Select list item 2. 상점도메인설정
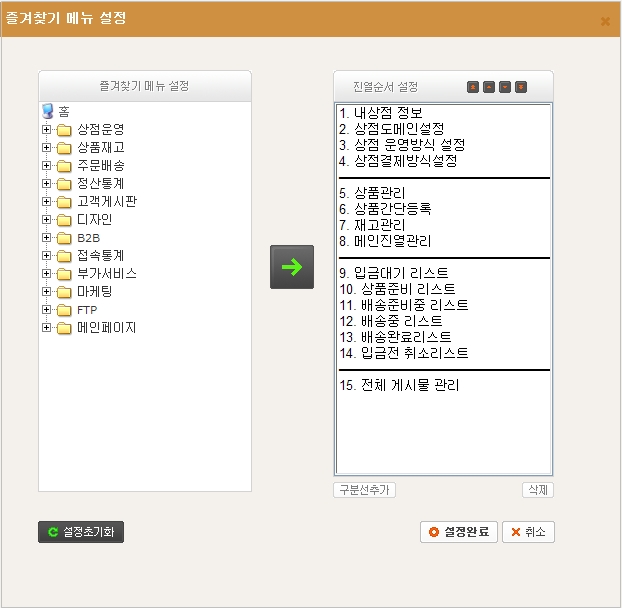The image size is (622, 609). pos(443,129)
